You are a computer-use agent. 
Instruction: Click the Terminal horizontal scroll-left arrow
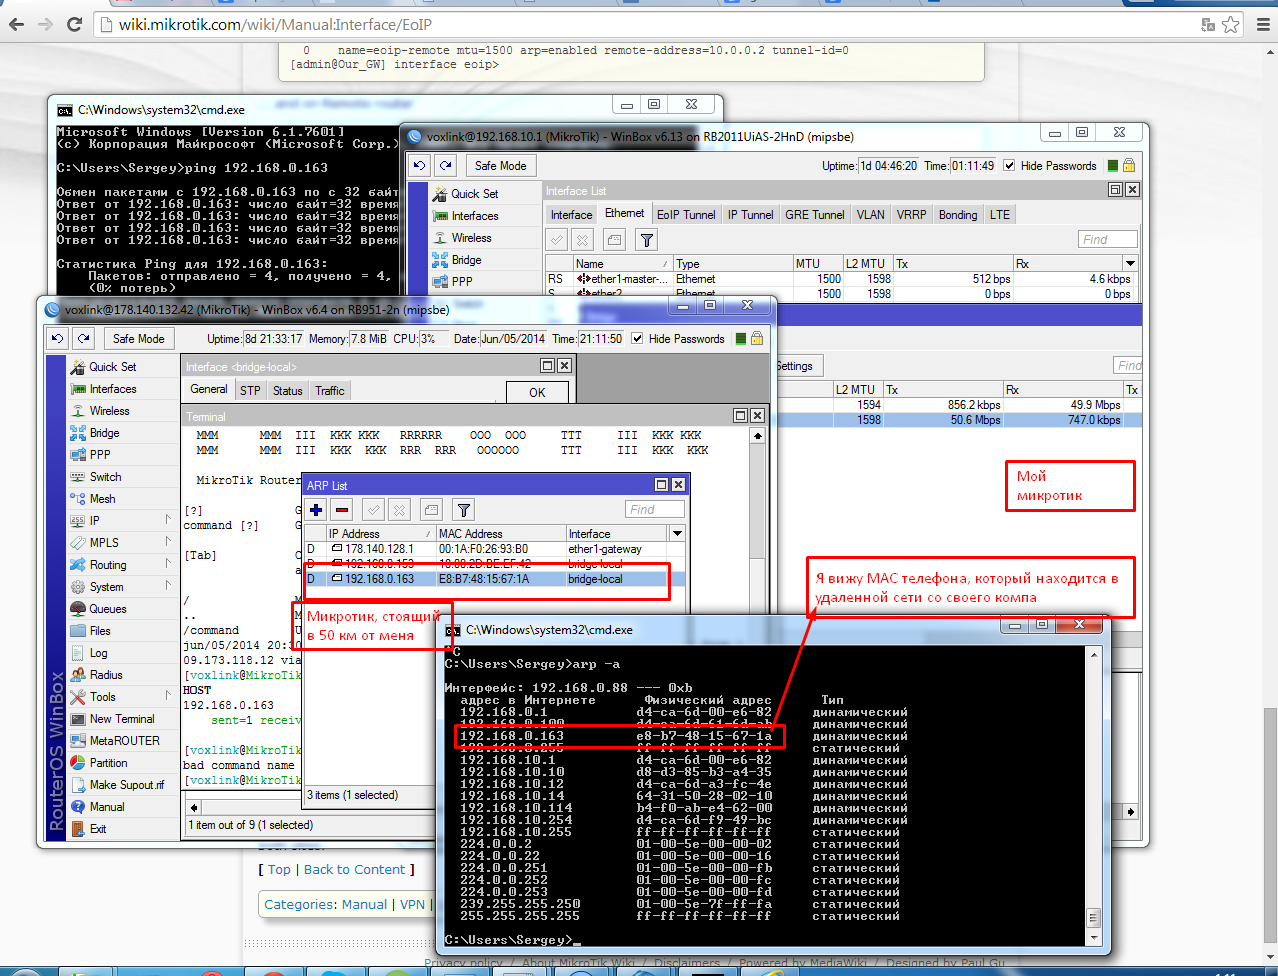click(194, 808)
